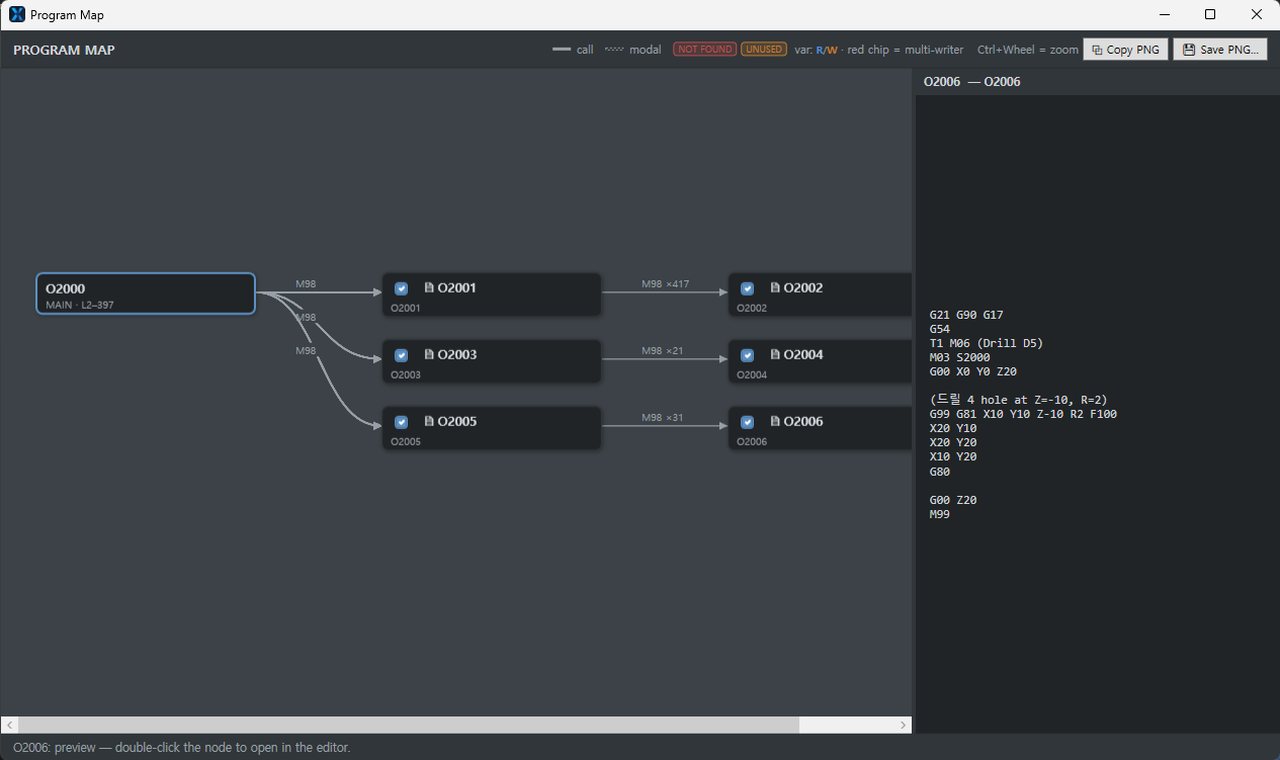Toggle the O2005 node checkbox

coord(401,422)
